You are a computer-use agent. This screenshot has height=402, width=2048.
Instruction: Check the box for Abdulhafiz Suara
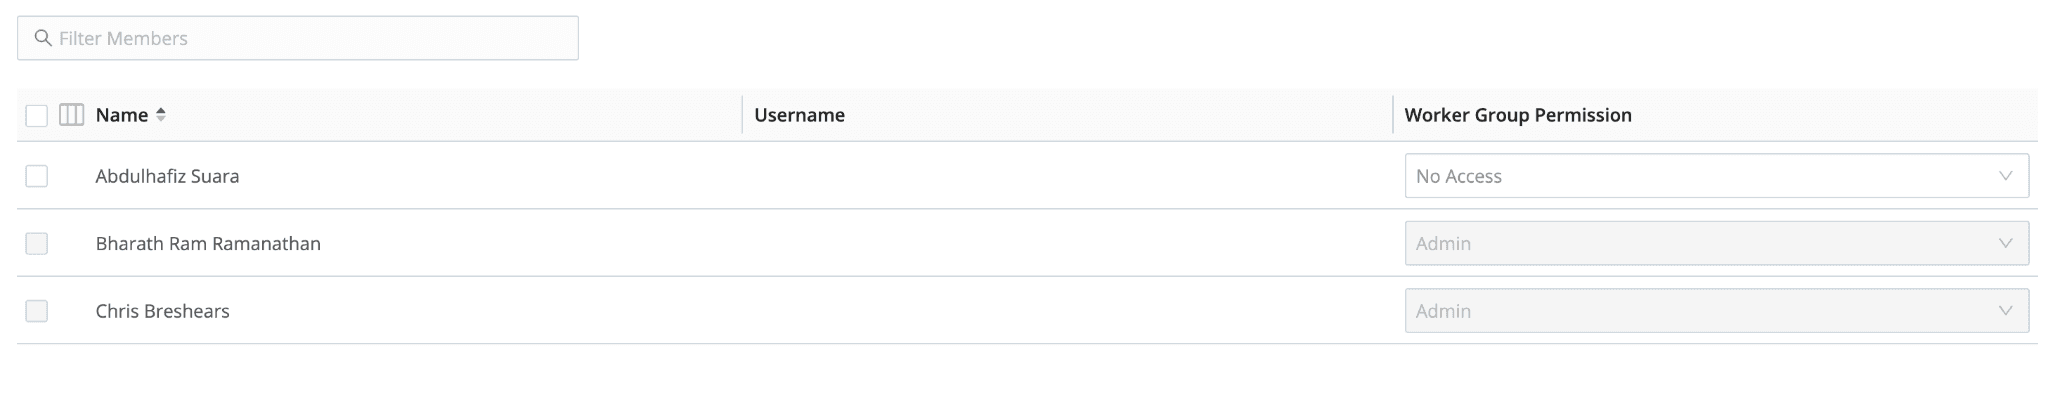(x=37, y=176)
